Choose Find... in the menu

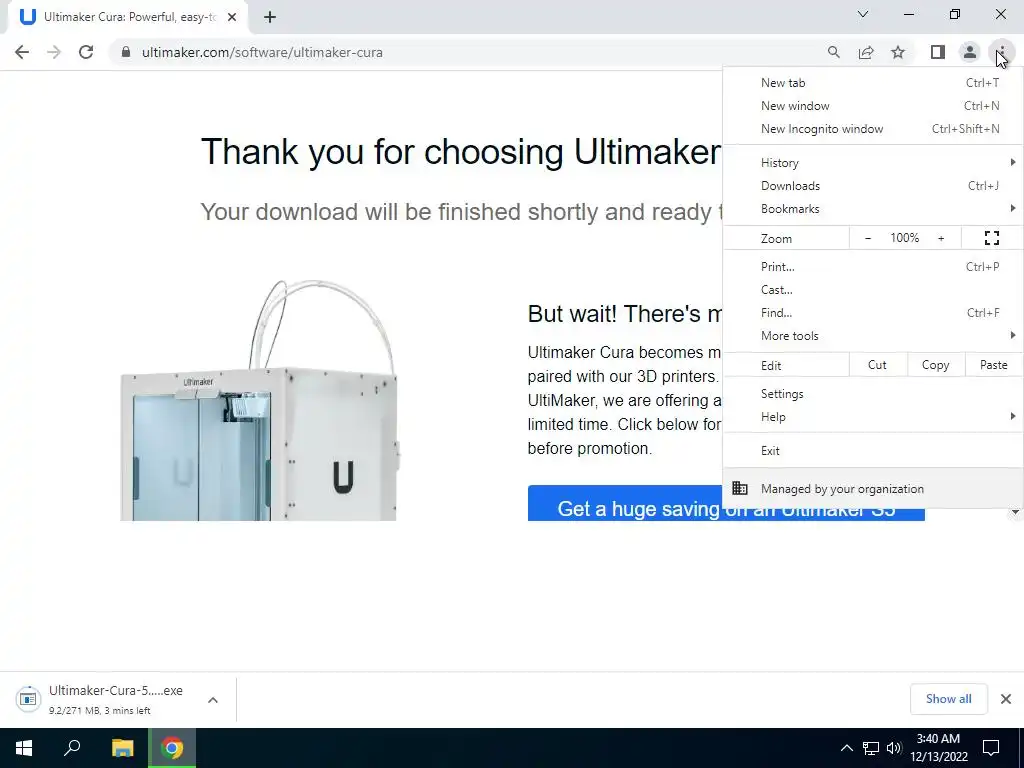point(872,313)
